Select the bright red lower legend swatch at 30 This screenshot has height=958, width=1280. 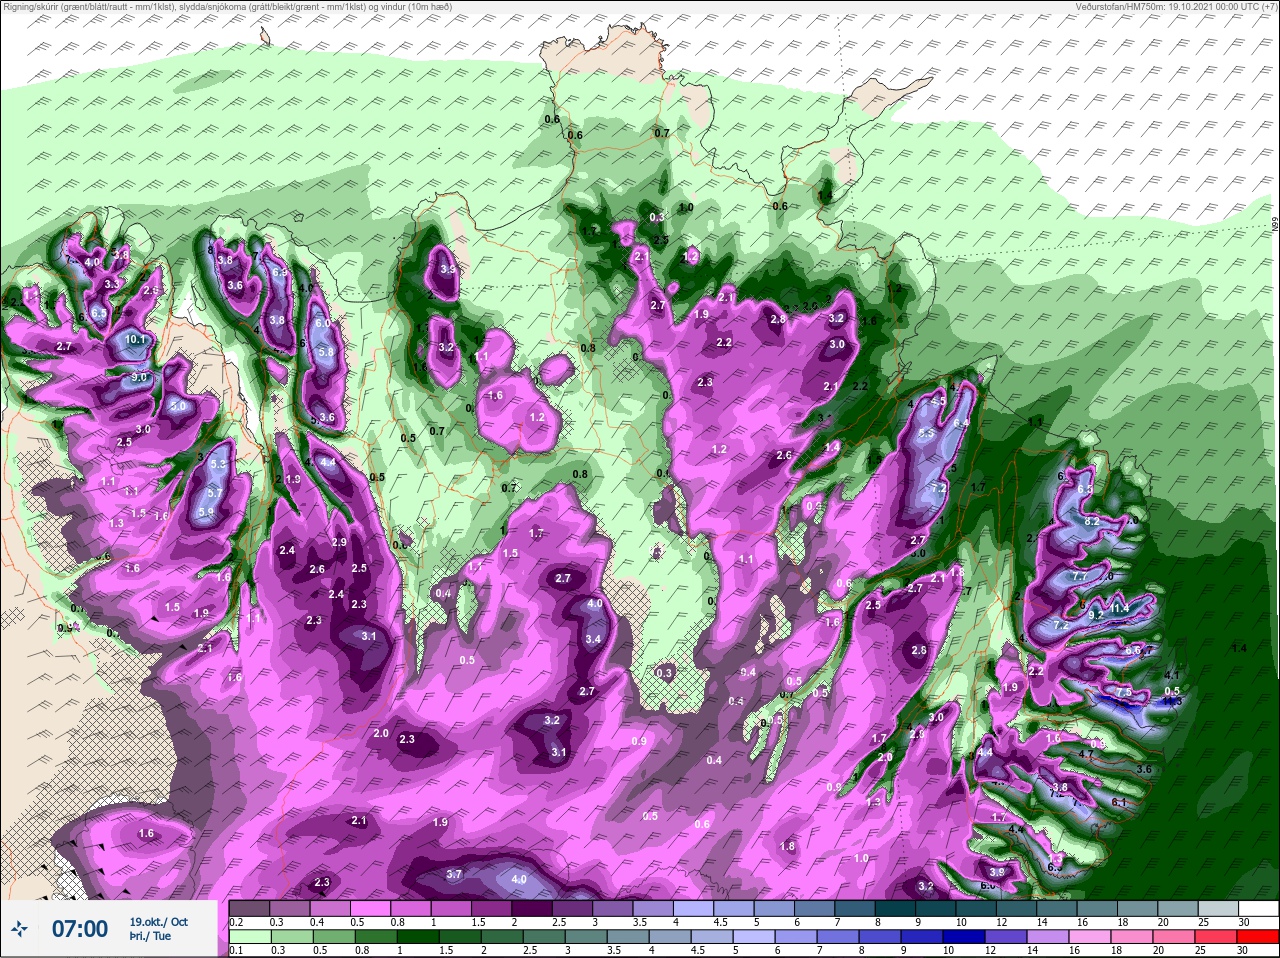point(1260,937)
